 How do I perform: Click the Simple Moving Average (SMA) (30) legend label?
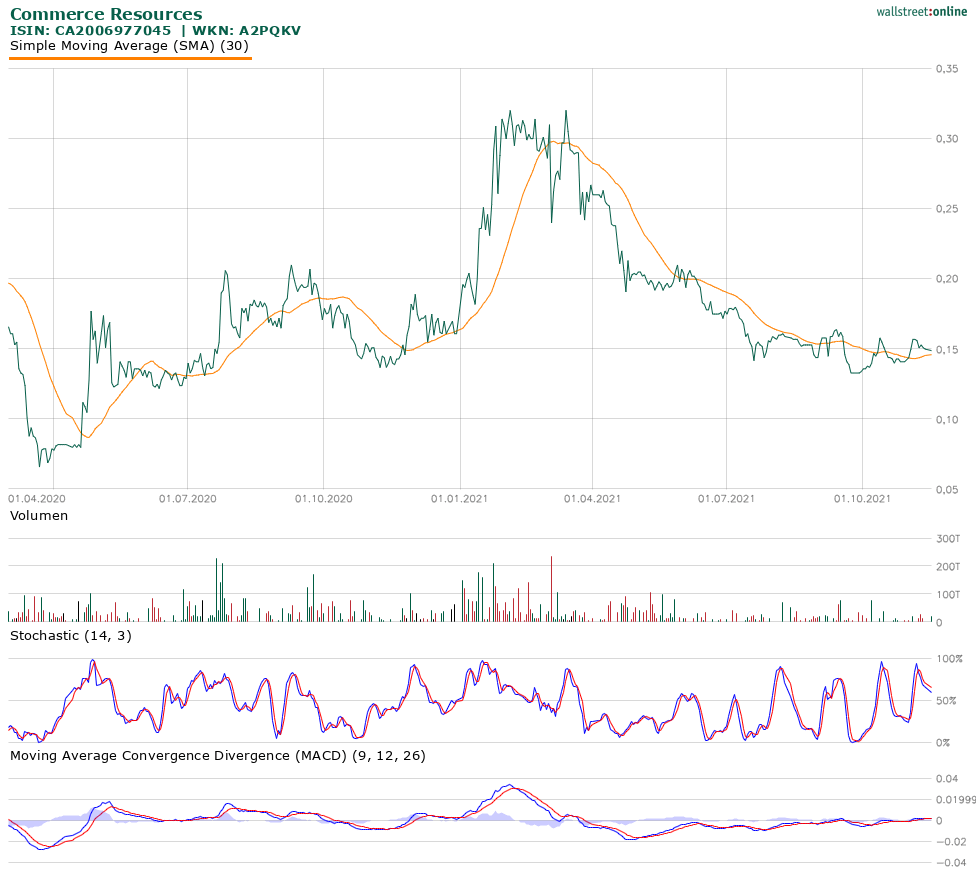click(129, 45)
